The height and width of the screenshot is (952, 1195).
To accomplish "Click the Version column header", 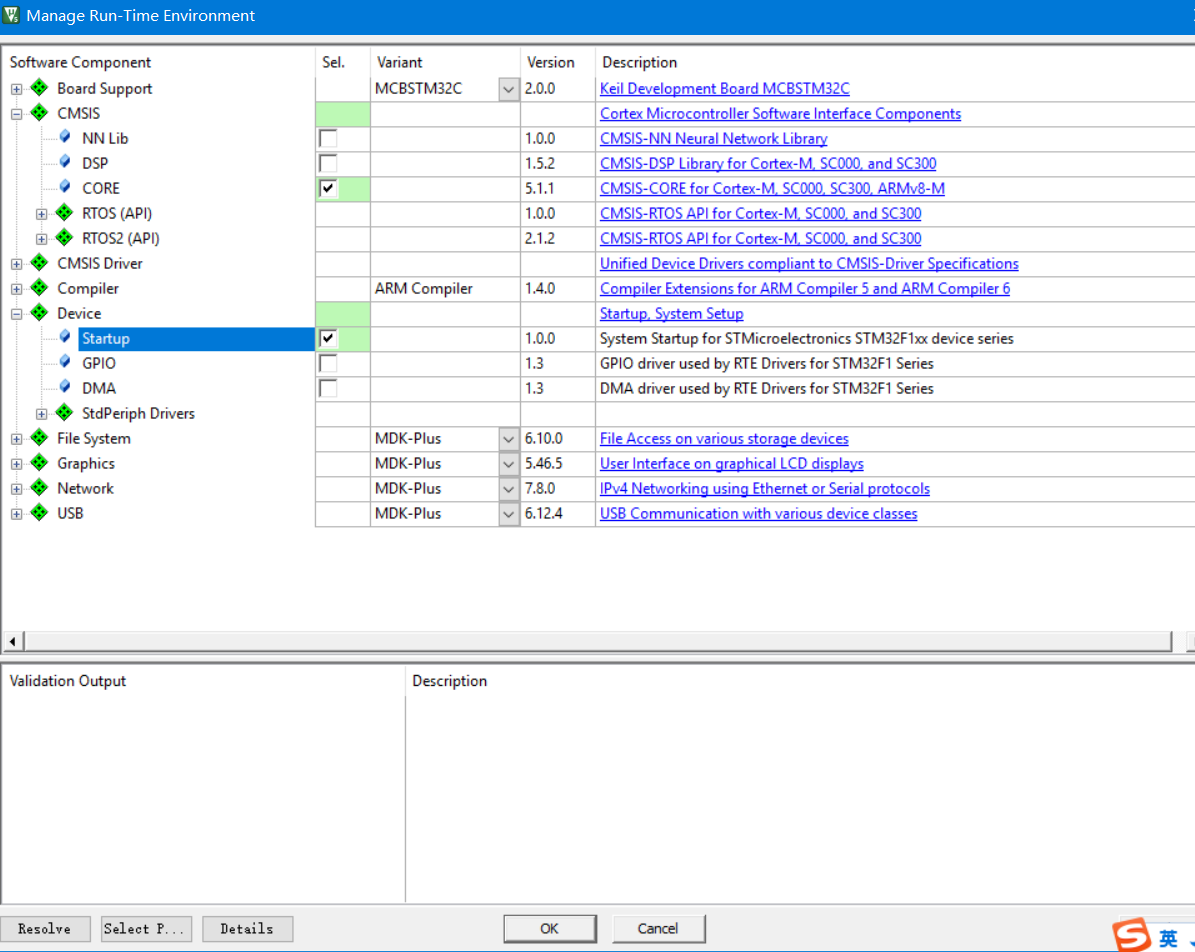I will pyautogui.click(x=558, y=63).
